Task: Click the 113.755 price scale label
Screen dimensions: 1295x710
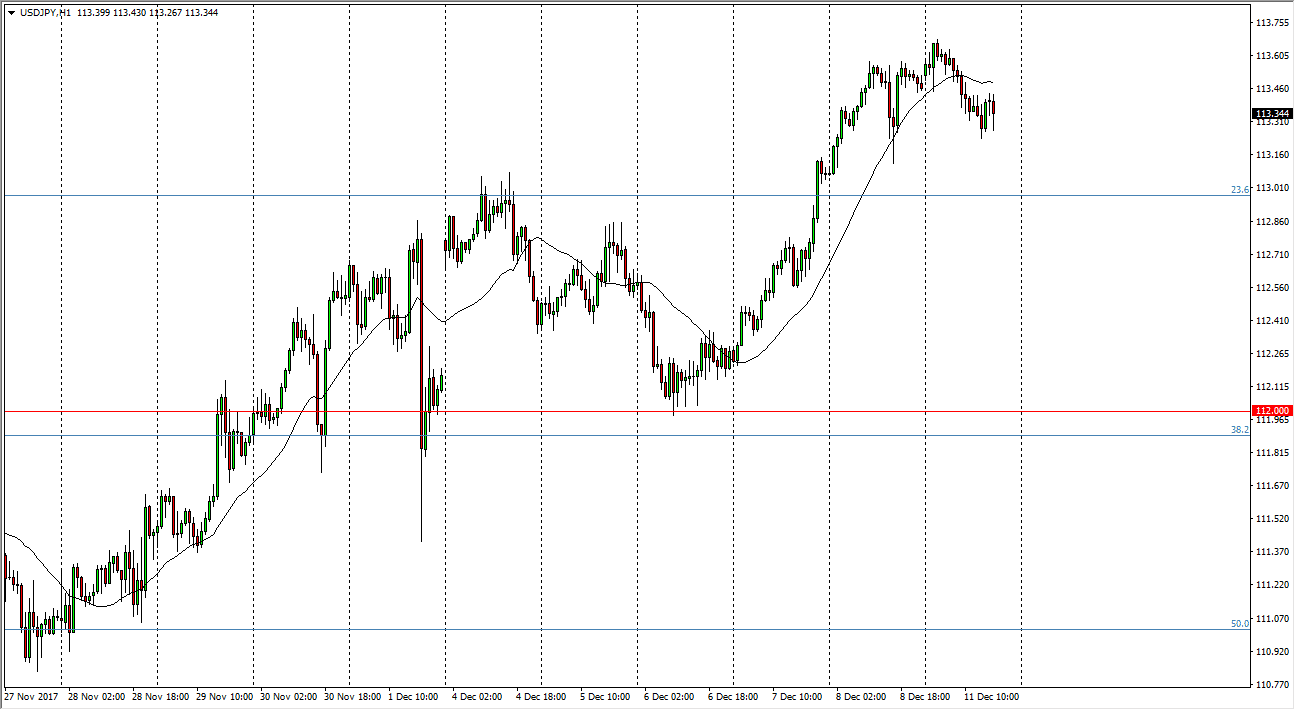Action: pos(1271,23)
